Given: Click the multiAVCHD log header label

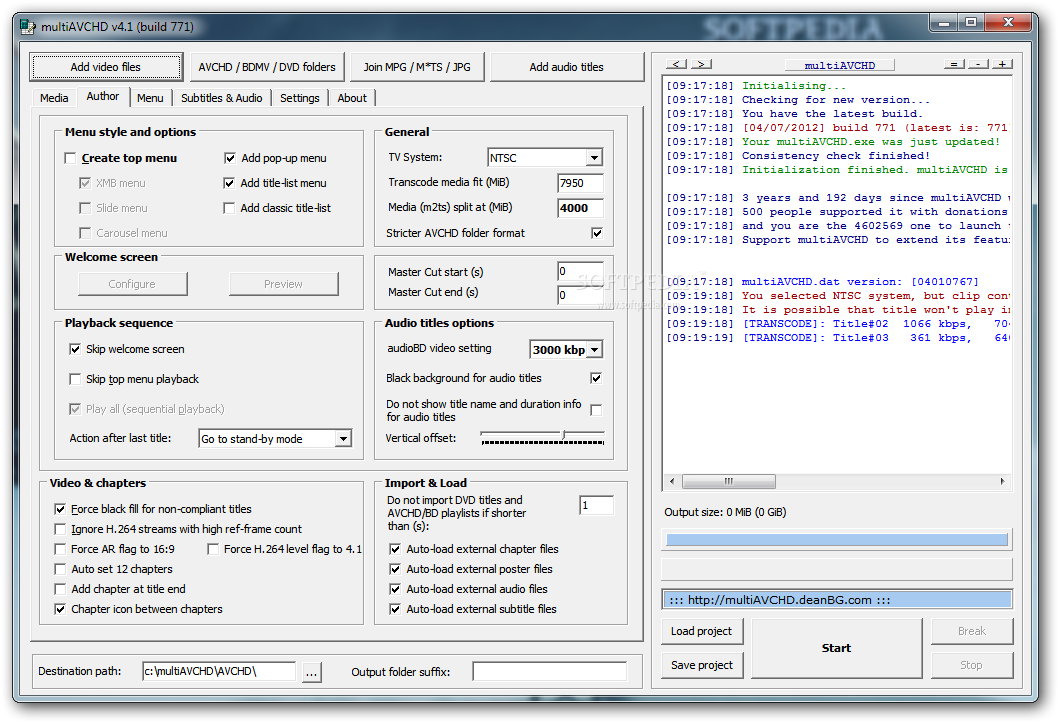Looking at the screenshot, I should coord(840,65).
